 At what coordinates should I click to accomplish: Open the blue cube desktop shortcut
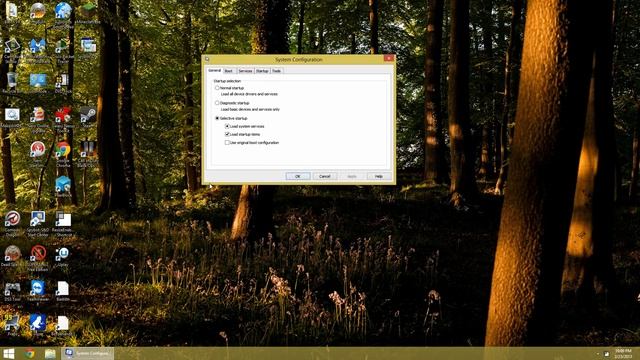[63, 187]
